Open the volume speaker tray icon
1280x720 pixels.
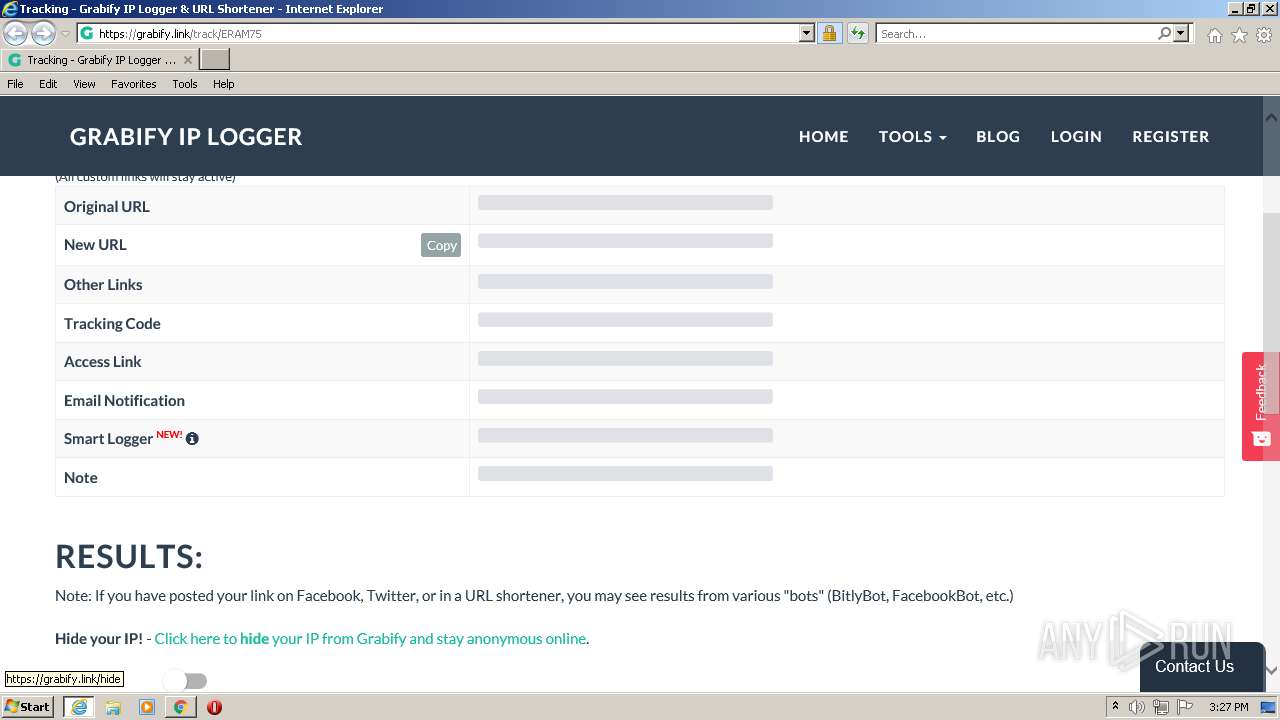click(1137, 707)
